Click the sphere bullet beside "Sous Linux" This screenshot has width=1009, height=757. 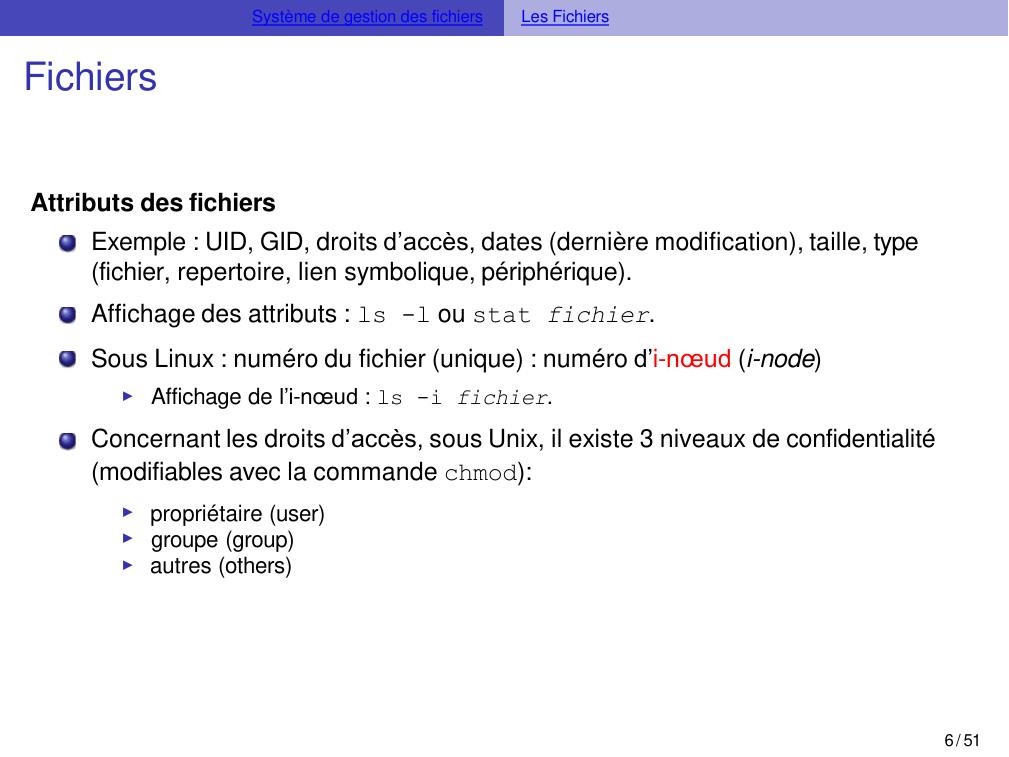click(67, 359)
